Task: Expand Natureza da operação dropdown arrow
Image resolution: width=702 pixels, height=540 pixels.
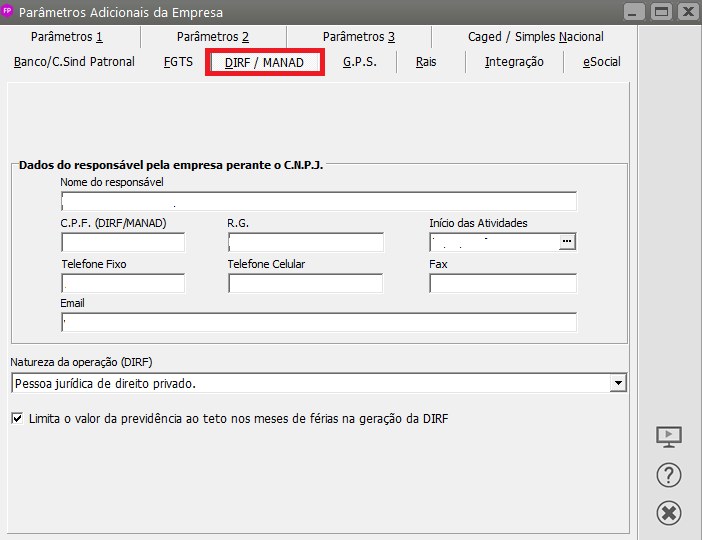Action: point(618,383)
